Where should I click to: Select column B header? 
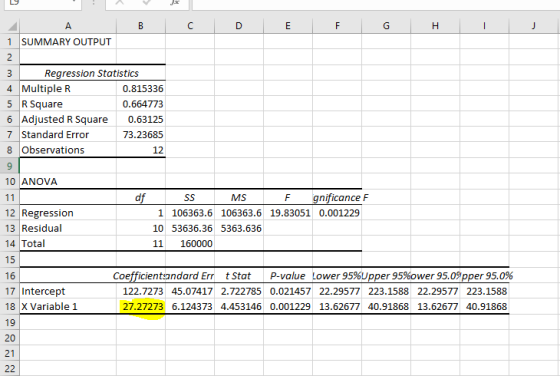coord(141,26)
